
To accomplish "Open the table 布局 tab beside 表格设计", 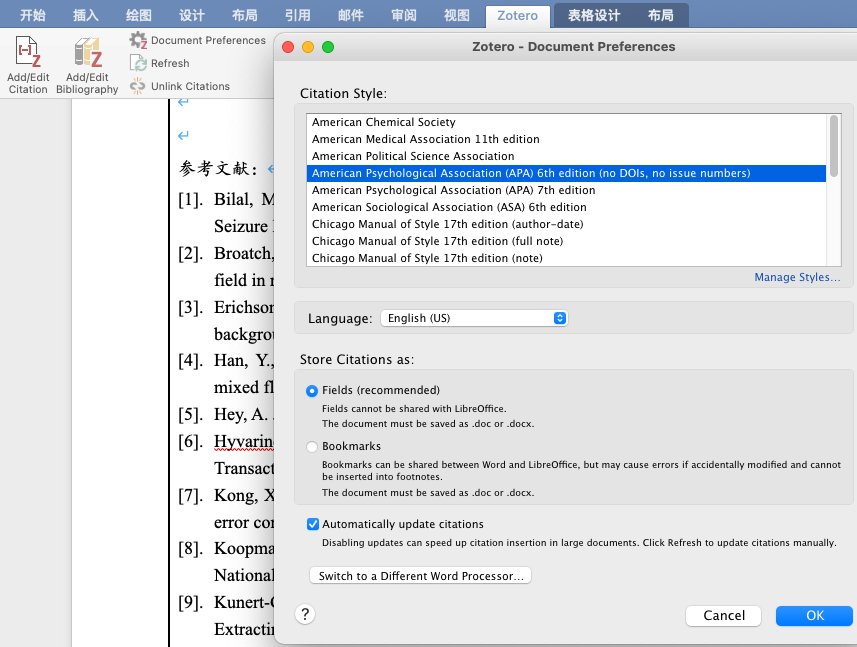I will (x=660, y=15).
